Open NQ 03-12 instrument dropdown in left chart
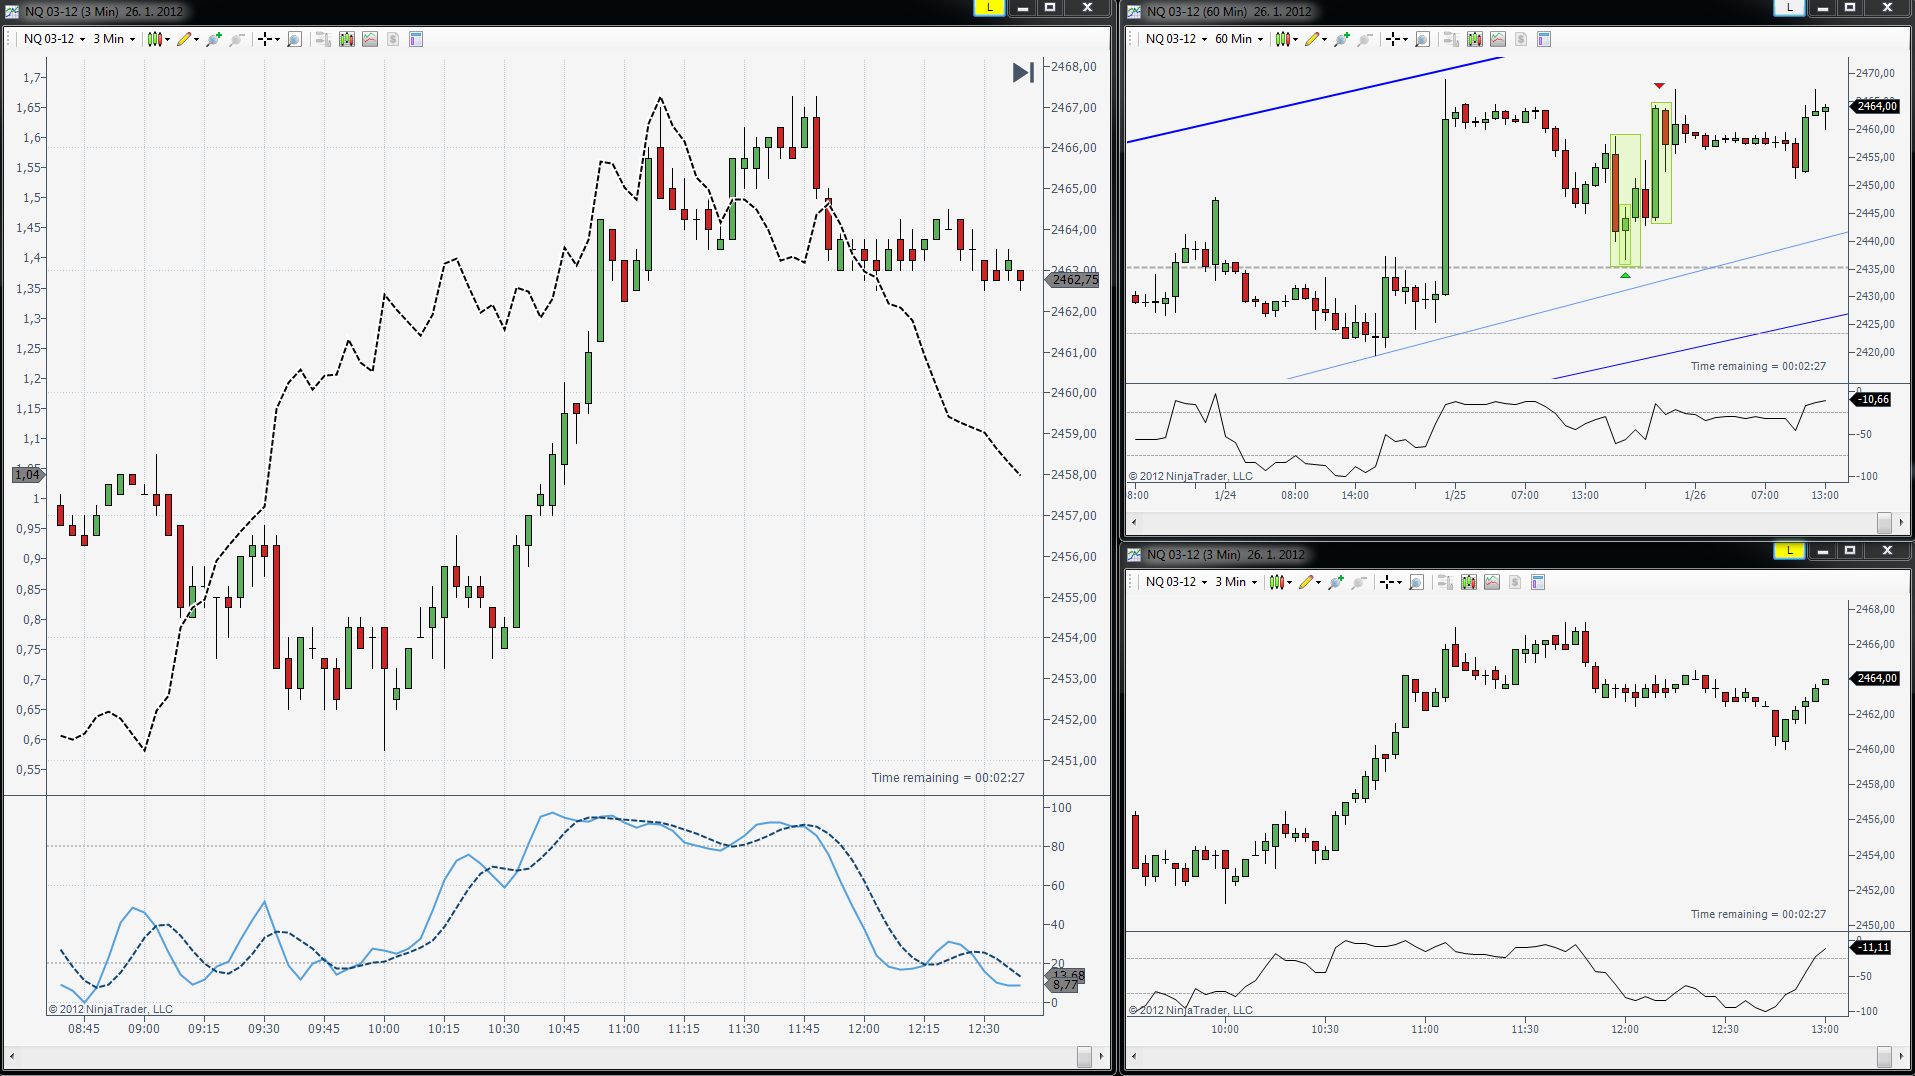The height and width of the screenshot is (1076, 1915). [54, 39]
